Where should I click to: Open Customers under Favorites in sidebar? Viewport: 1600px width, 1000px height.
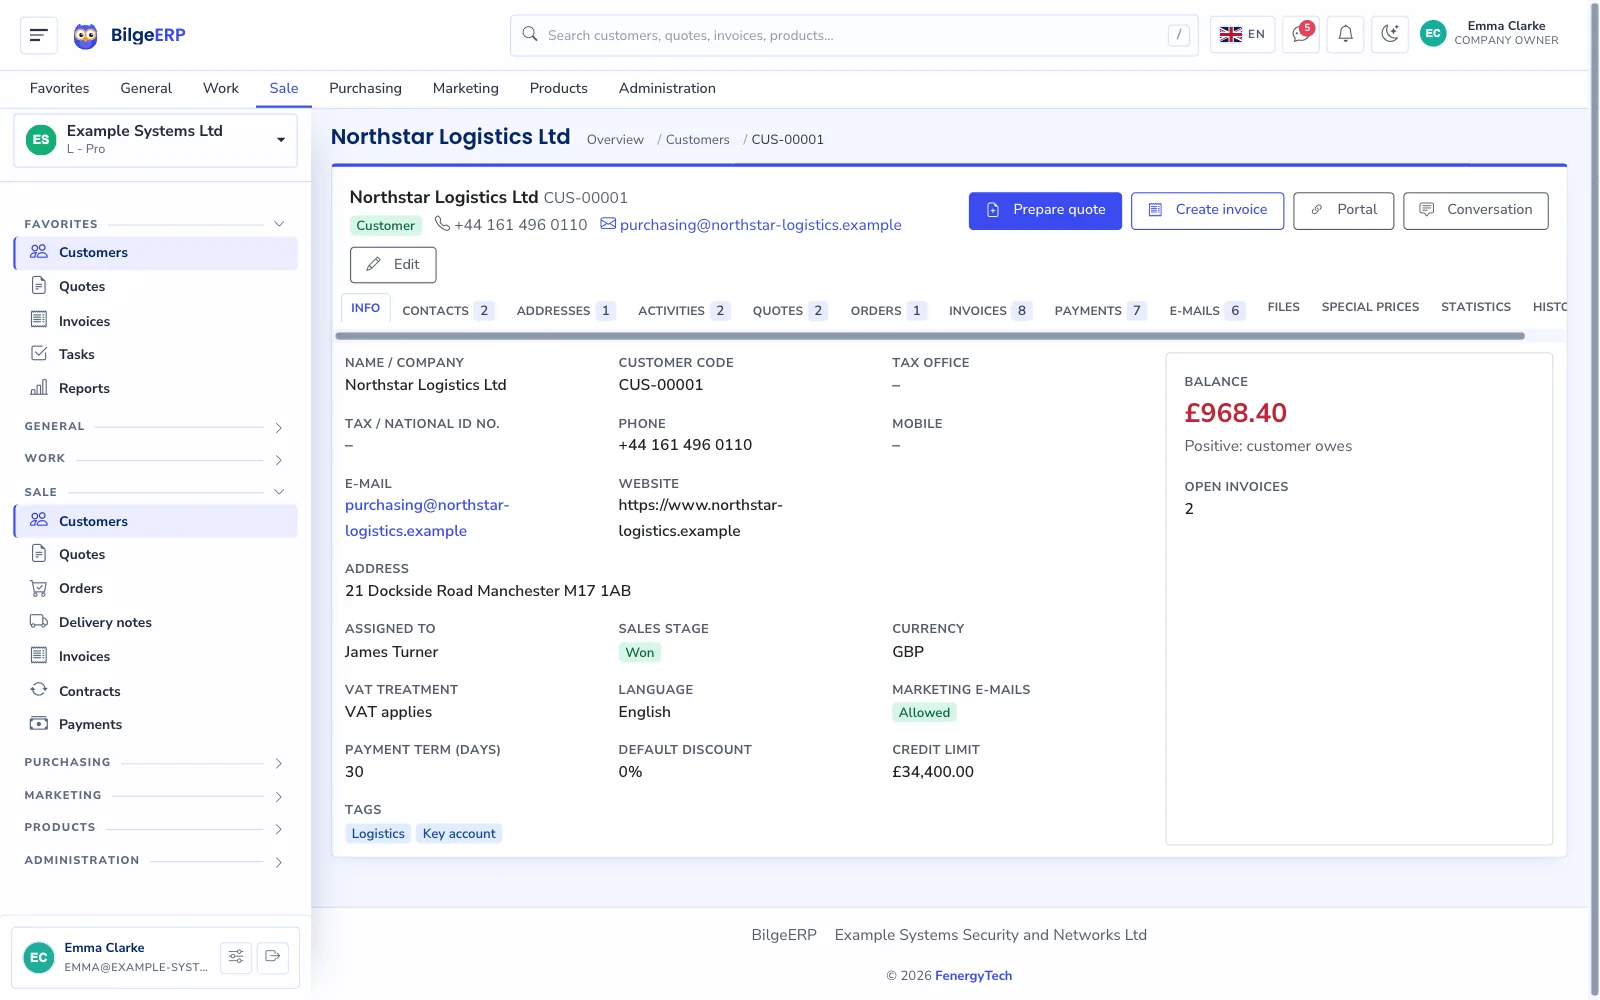[x=156, y=253]
